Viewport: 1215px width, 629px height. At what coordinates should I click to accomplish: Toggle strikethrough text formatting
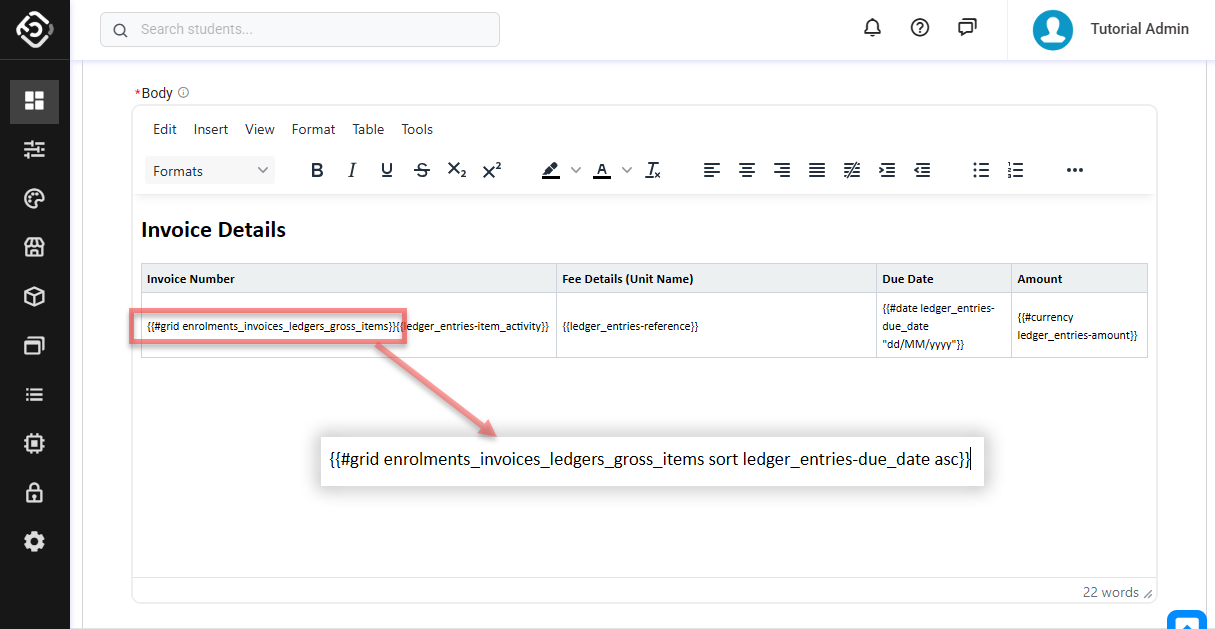pos(422,171)
